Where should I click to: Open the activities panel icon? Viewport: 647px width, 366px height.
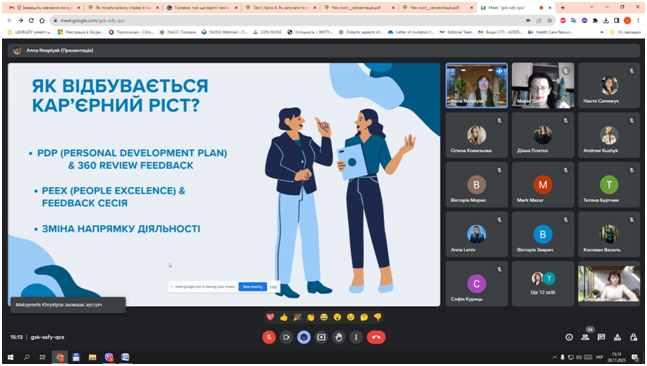[617, 338]
